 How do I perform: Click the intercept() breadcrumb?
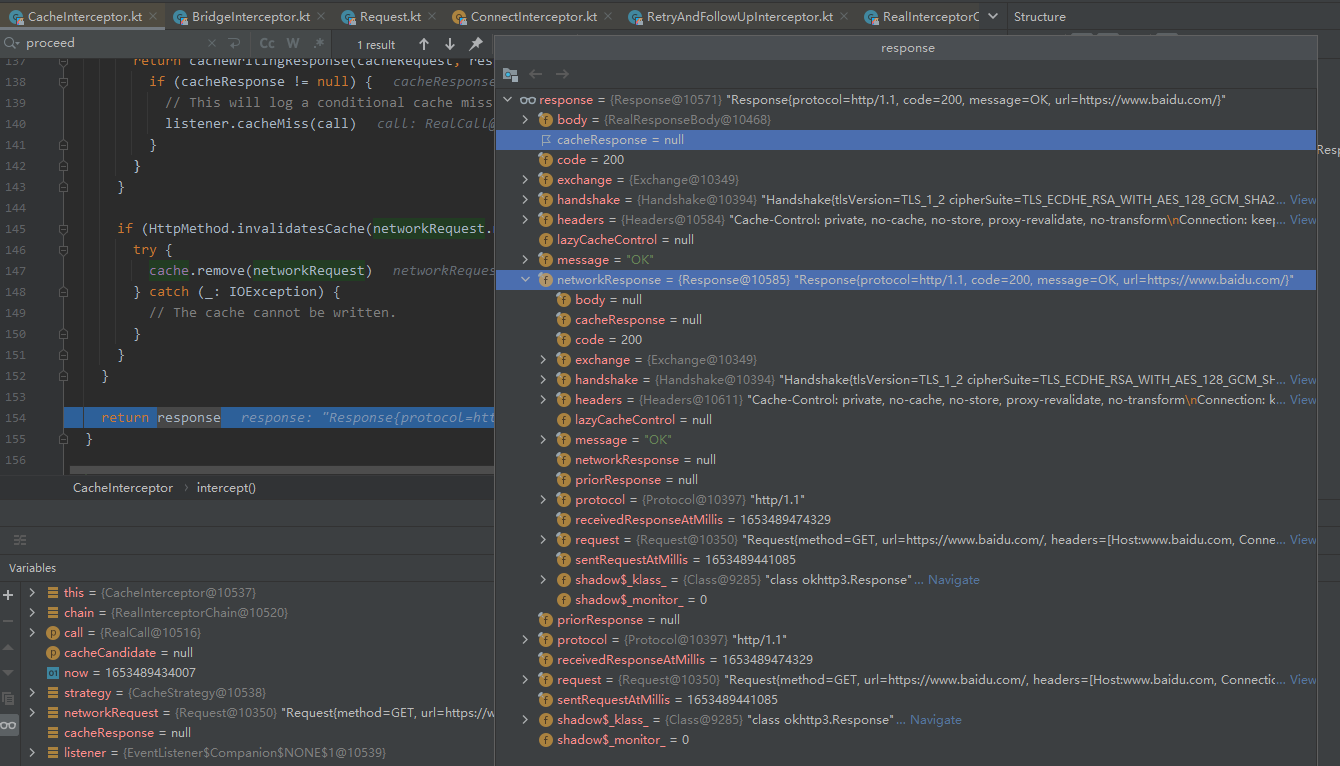(x=226, y=488)
